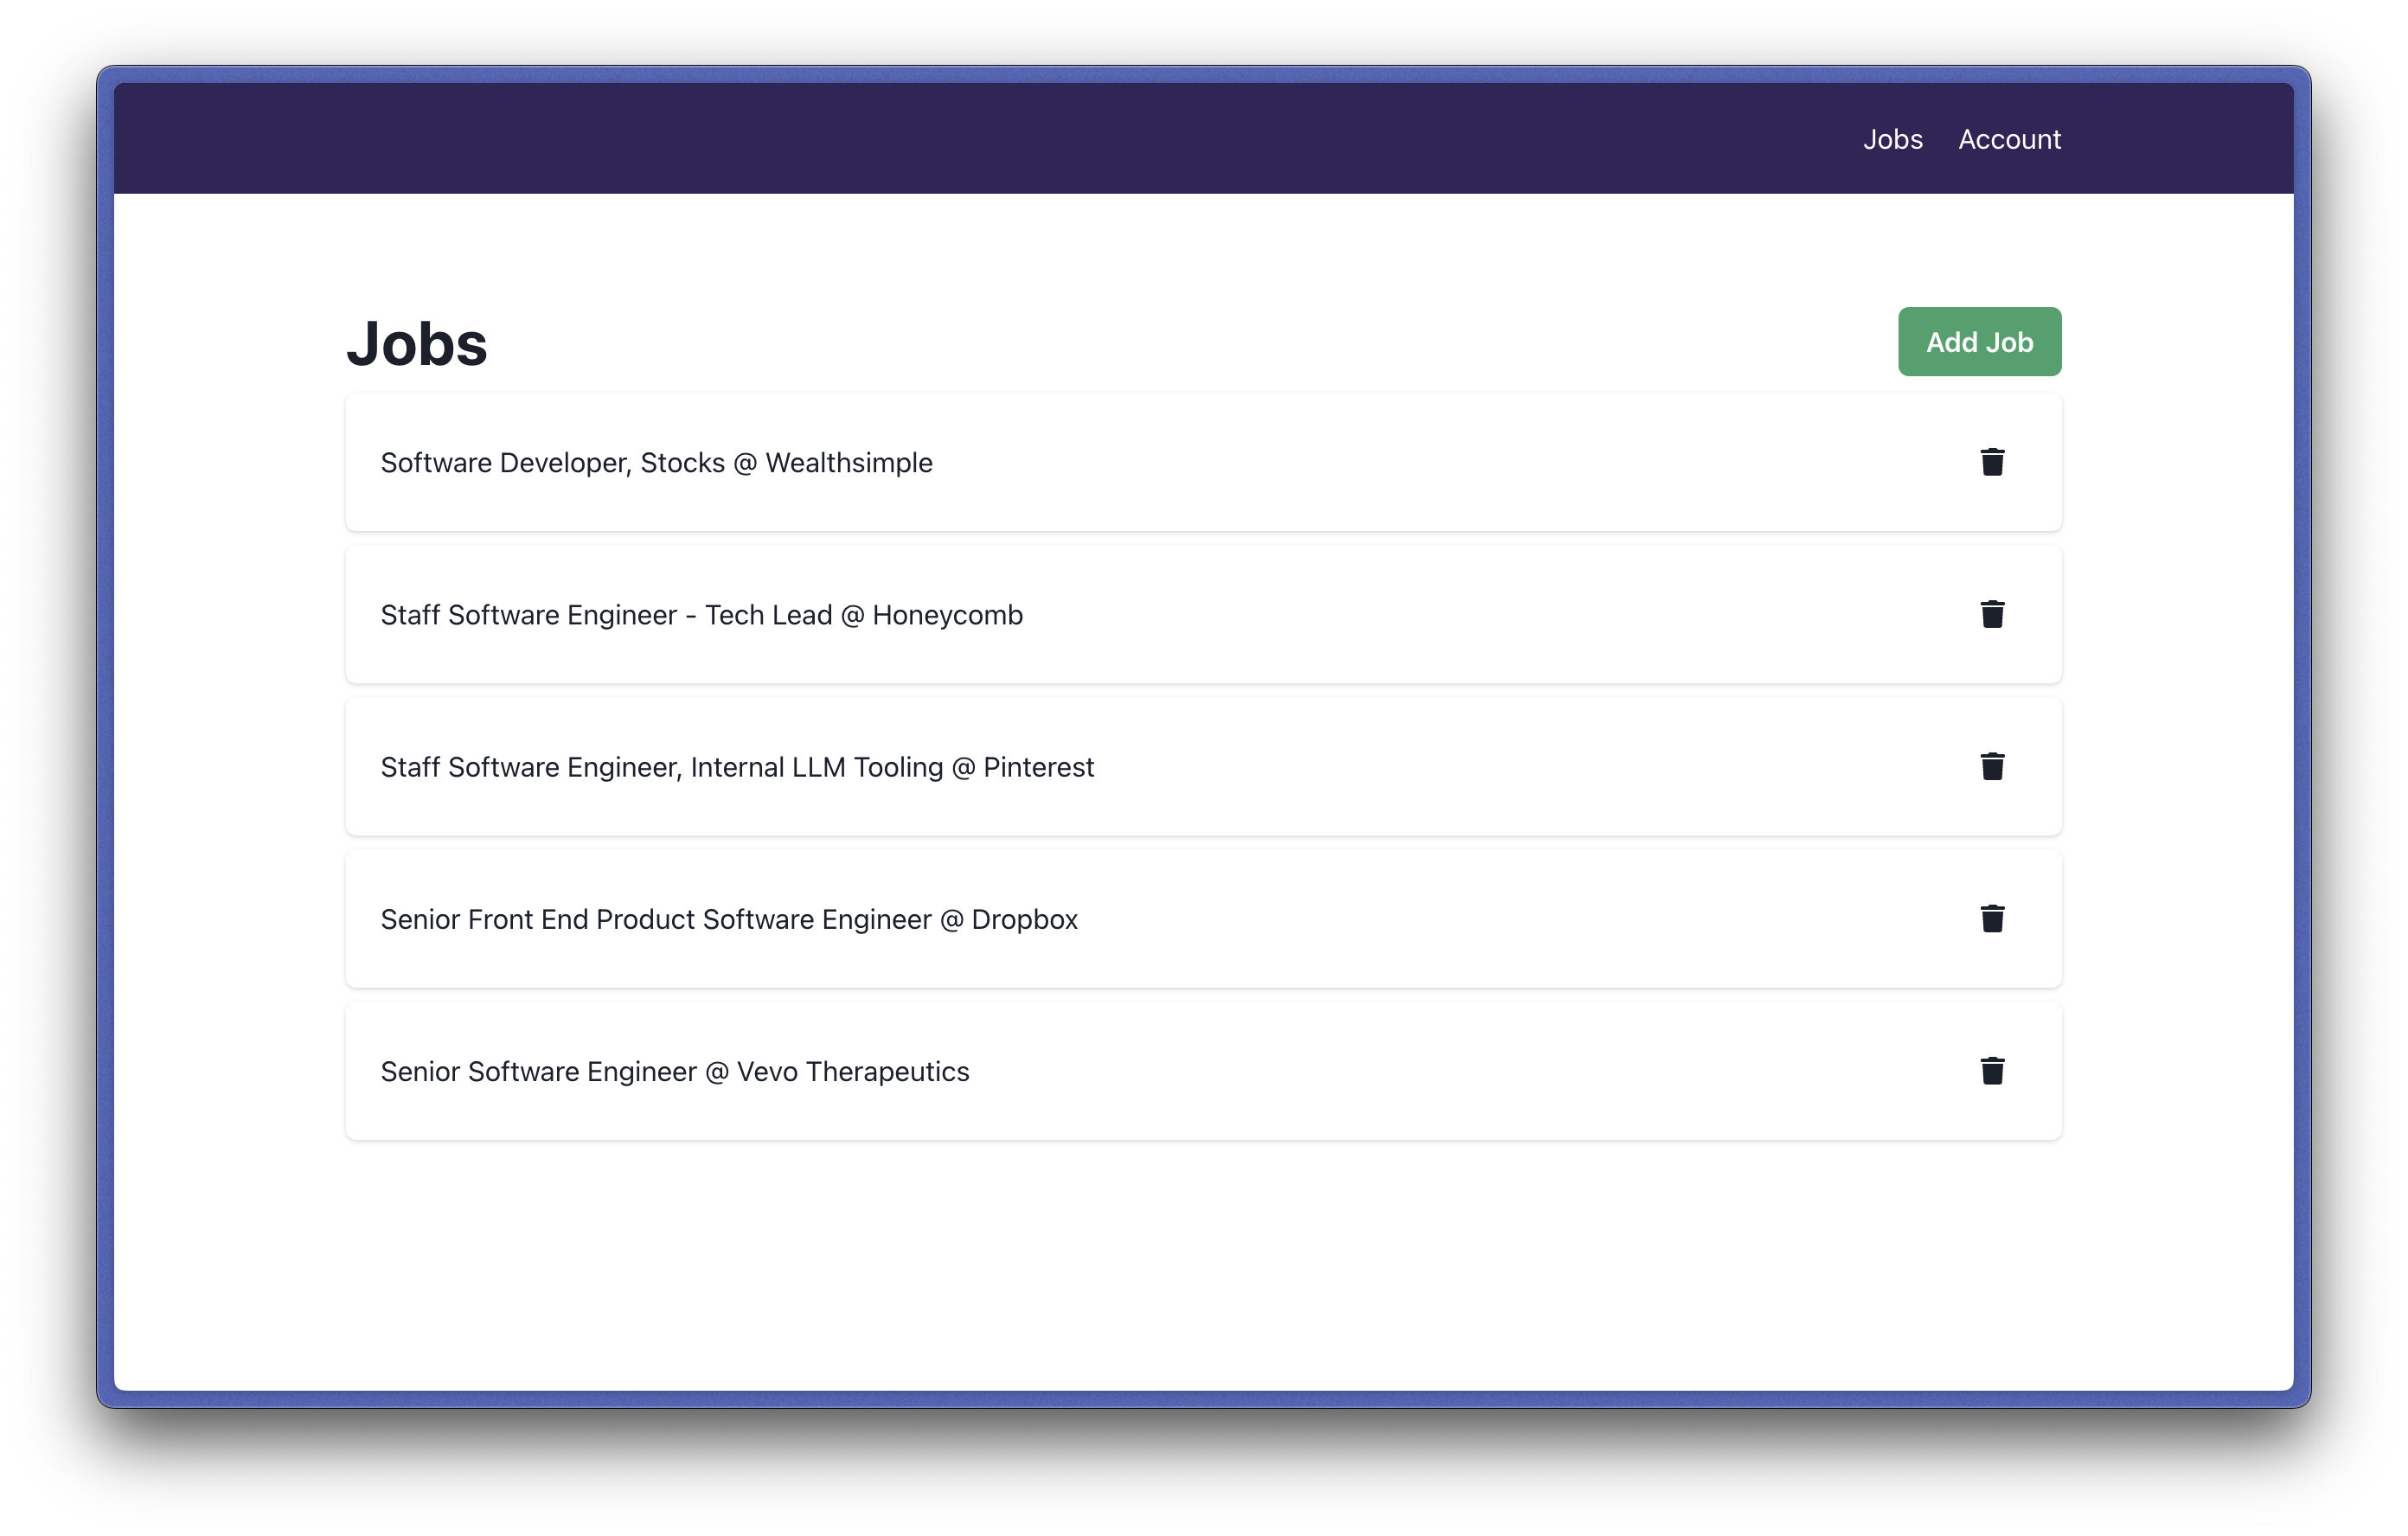Click the word Dropbox in job list
2408x1536 pixels.
coord(1024,919)
